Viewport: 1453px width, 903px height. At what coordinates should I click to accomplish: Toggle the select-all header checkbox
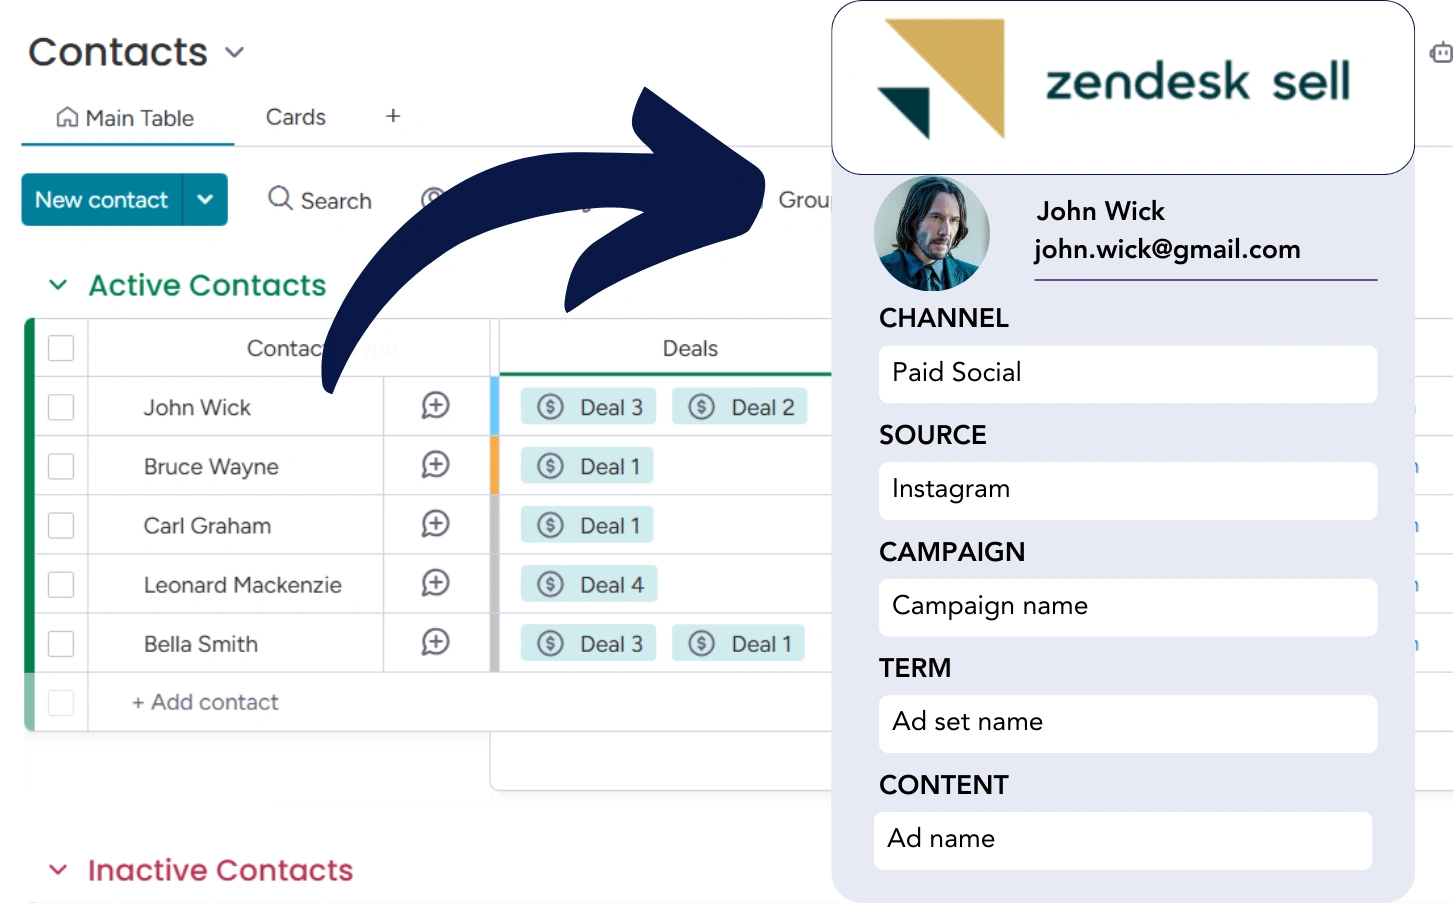tap(61, 348)
